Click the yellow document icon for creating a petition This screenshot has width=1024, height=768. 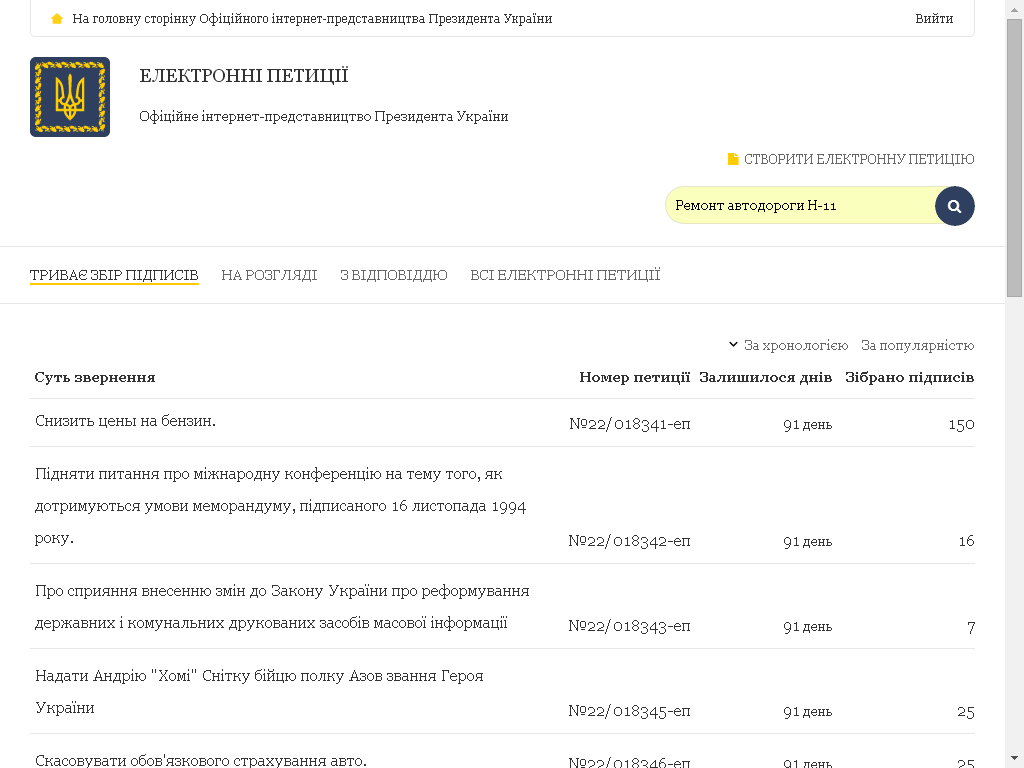coord(733,159)
